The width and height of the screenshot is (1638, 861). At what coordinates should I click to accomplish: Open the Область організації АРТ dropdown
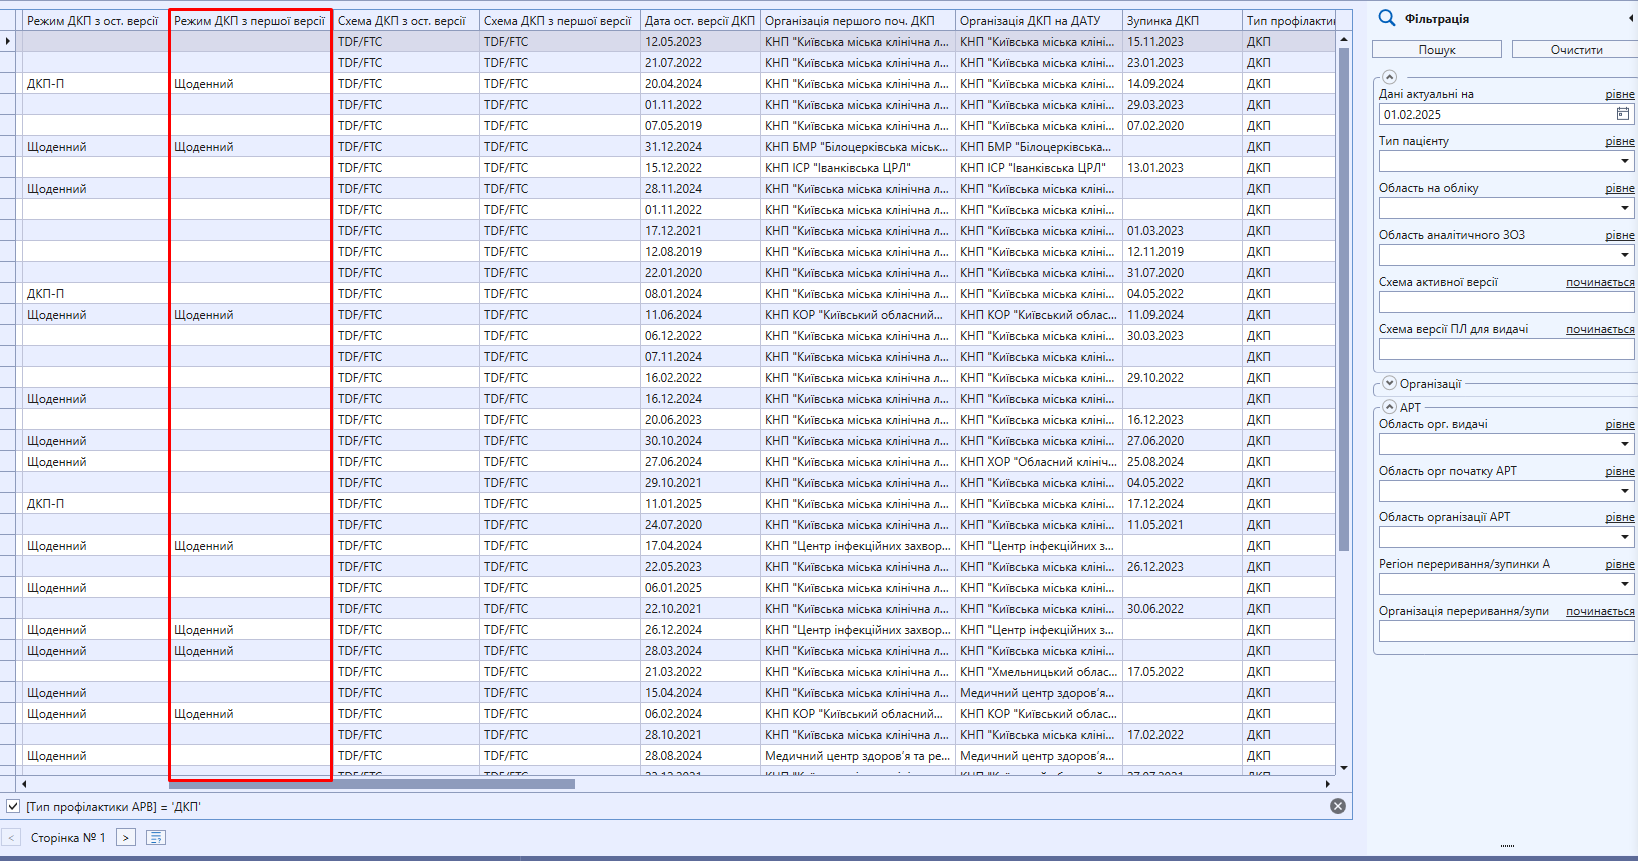[x=1624, y=537]
